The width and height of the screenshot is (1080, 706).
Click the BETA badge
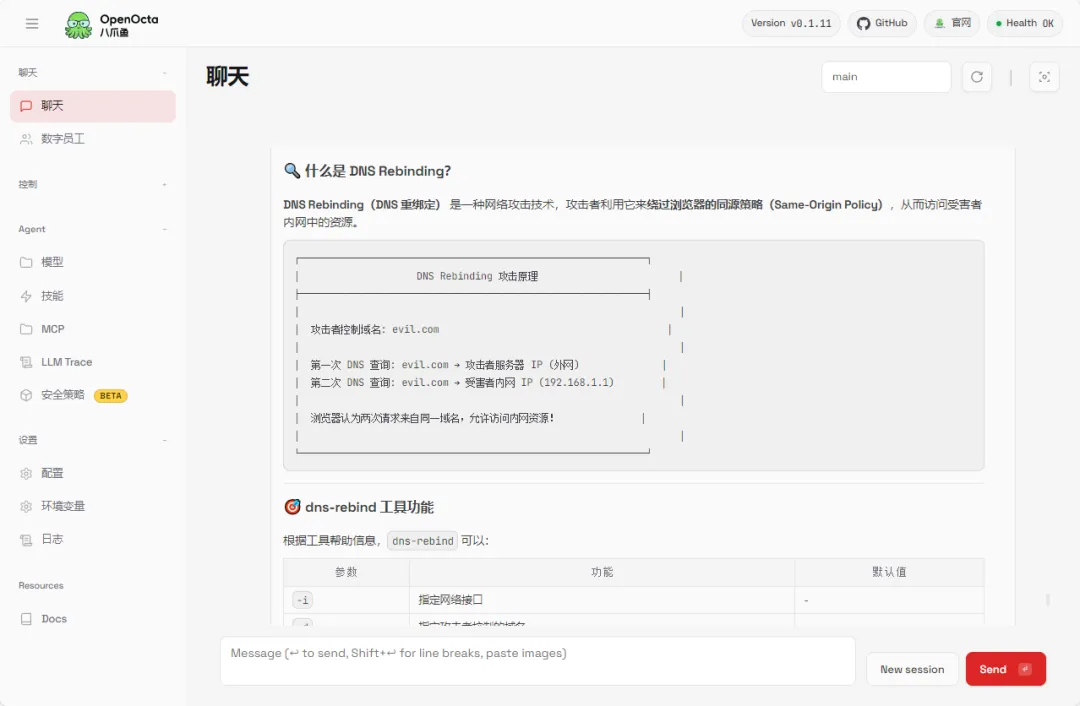(110, 396)
